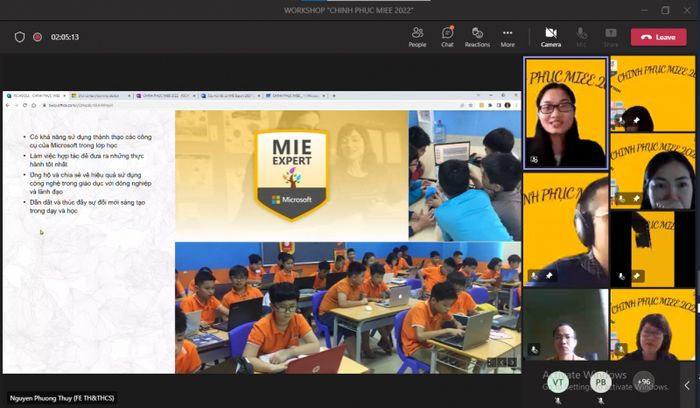Click the shared browser back arrow
Image resolution: width=700 pixels, height=408 pixels.
8,105
